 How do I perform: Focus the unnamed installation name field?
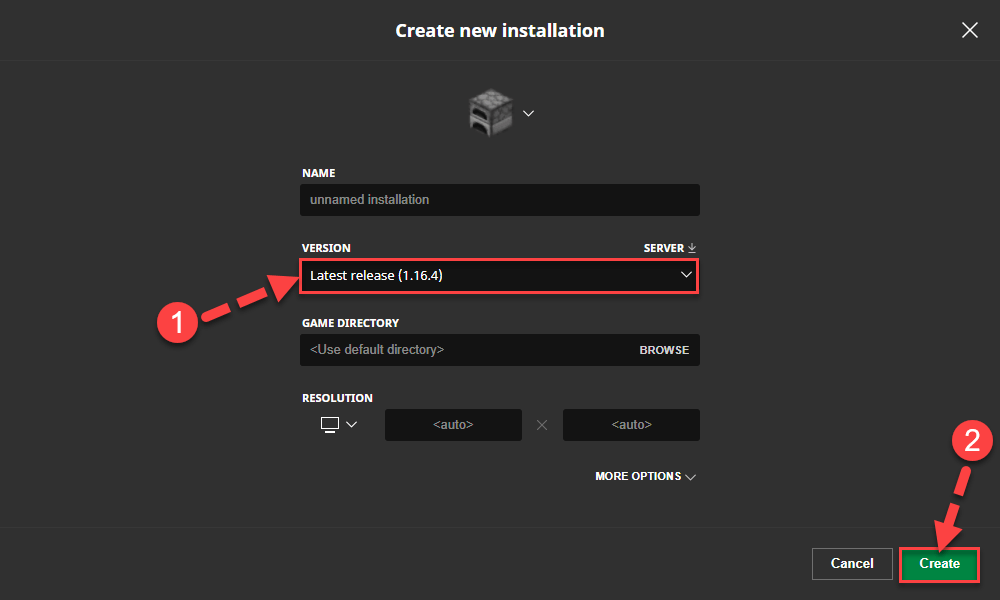pyautogui.click(x=499, y=200)
